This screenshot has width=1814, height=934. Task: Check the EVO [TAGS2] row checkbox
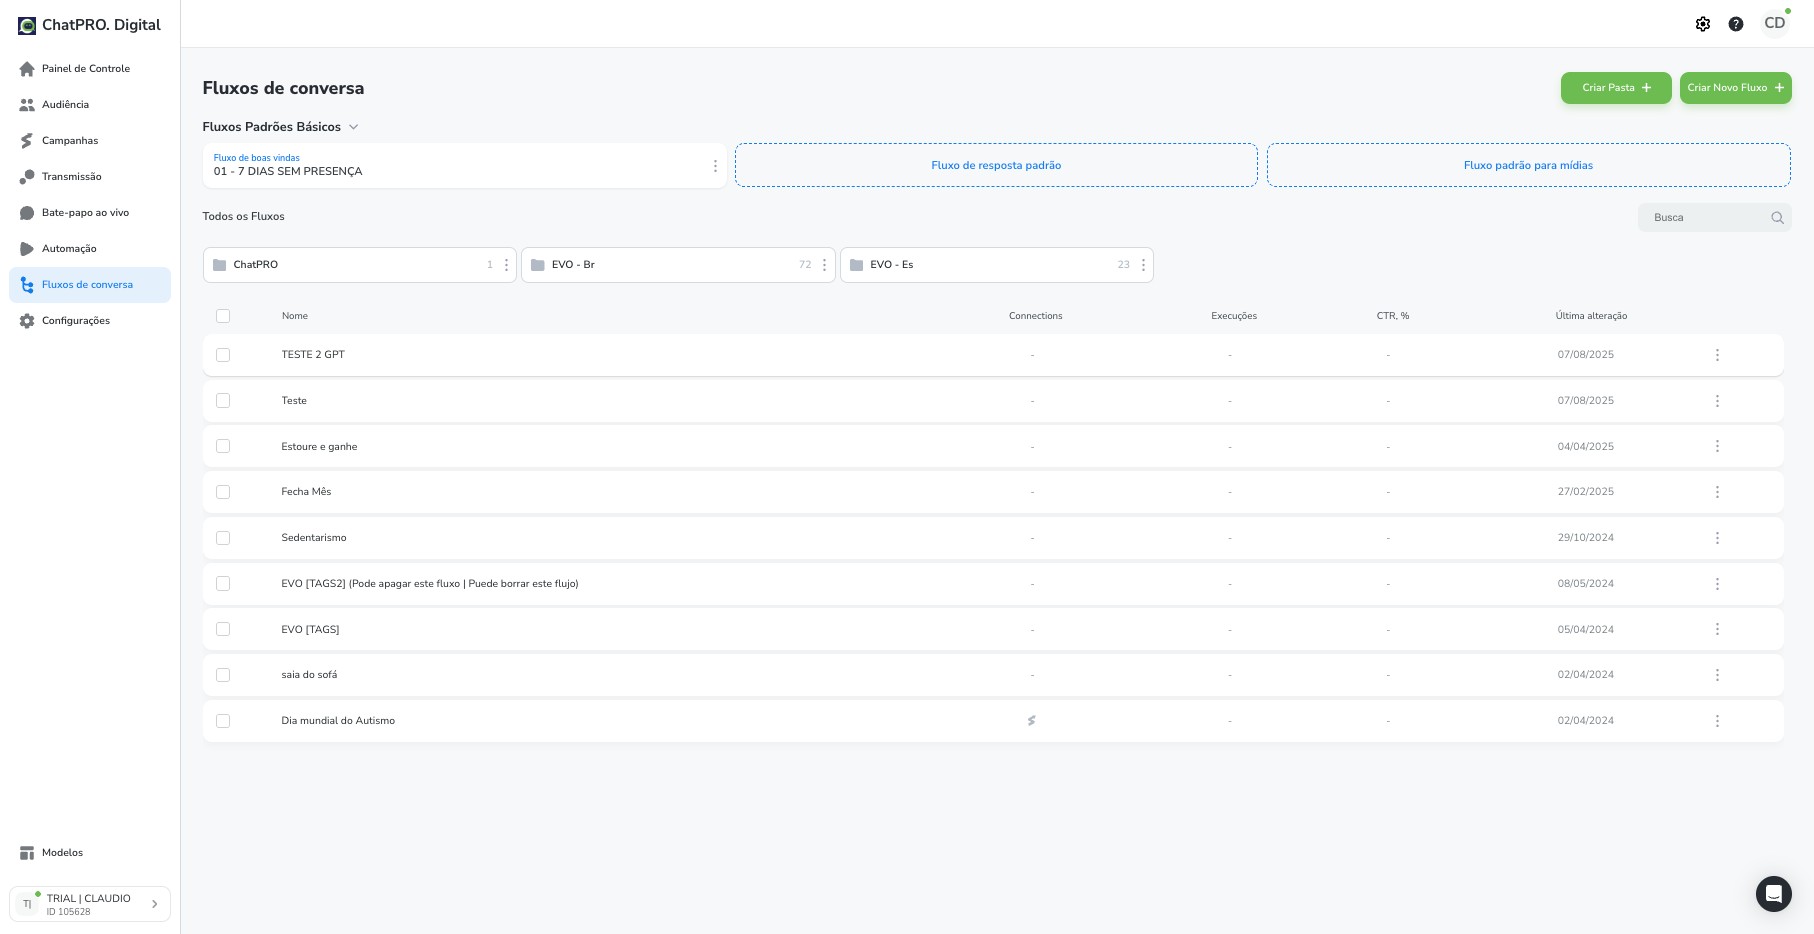223,584
